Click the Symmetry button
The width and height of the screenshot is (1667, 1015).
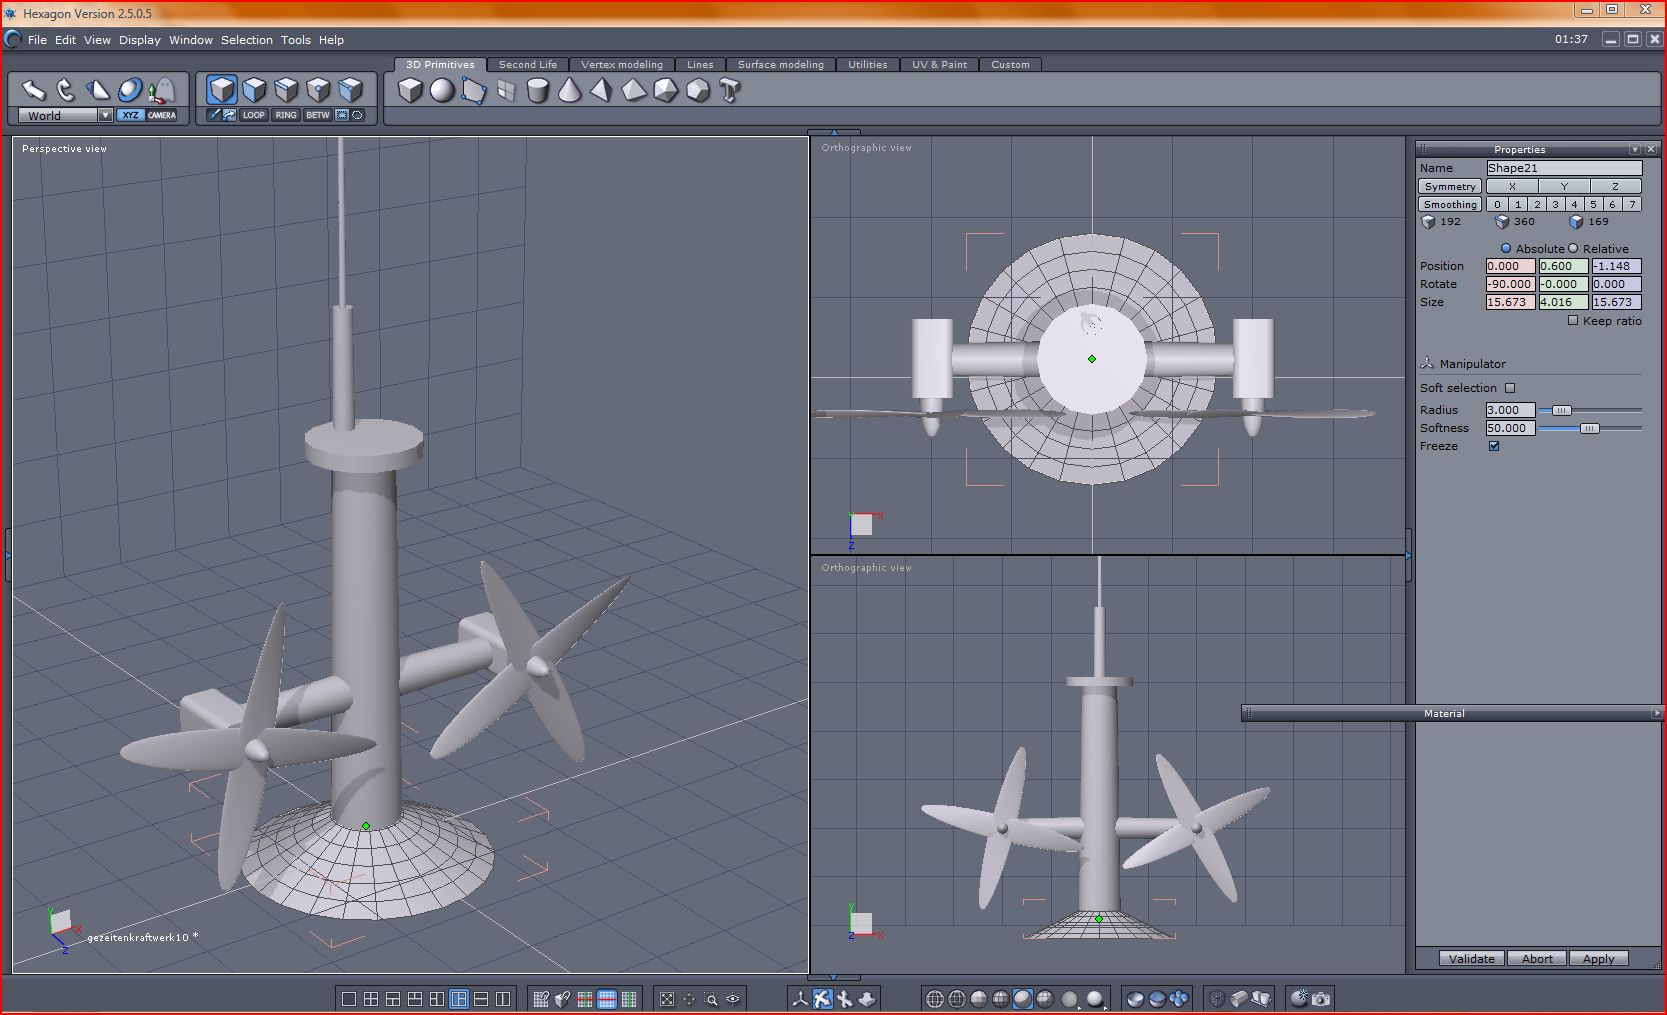(1449, 187)
